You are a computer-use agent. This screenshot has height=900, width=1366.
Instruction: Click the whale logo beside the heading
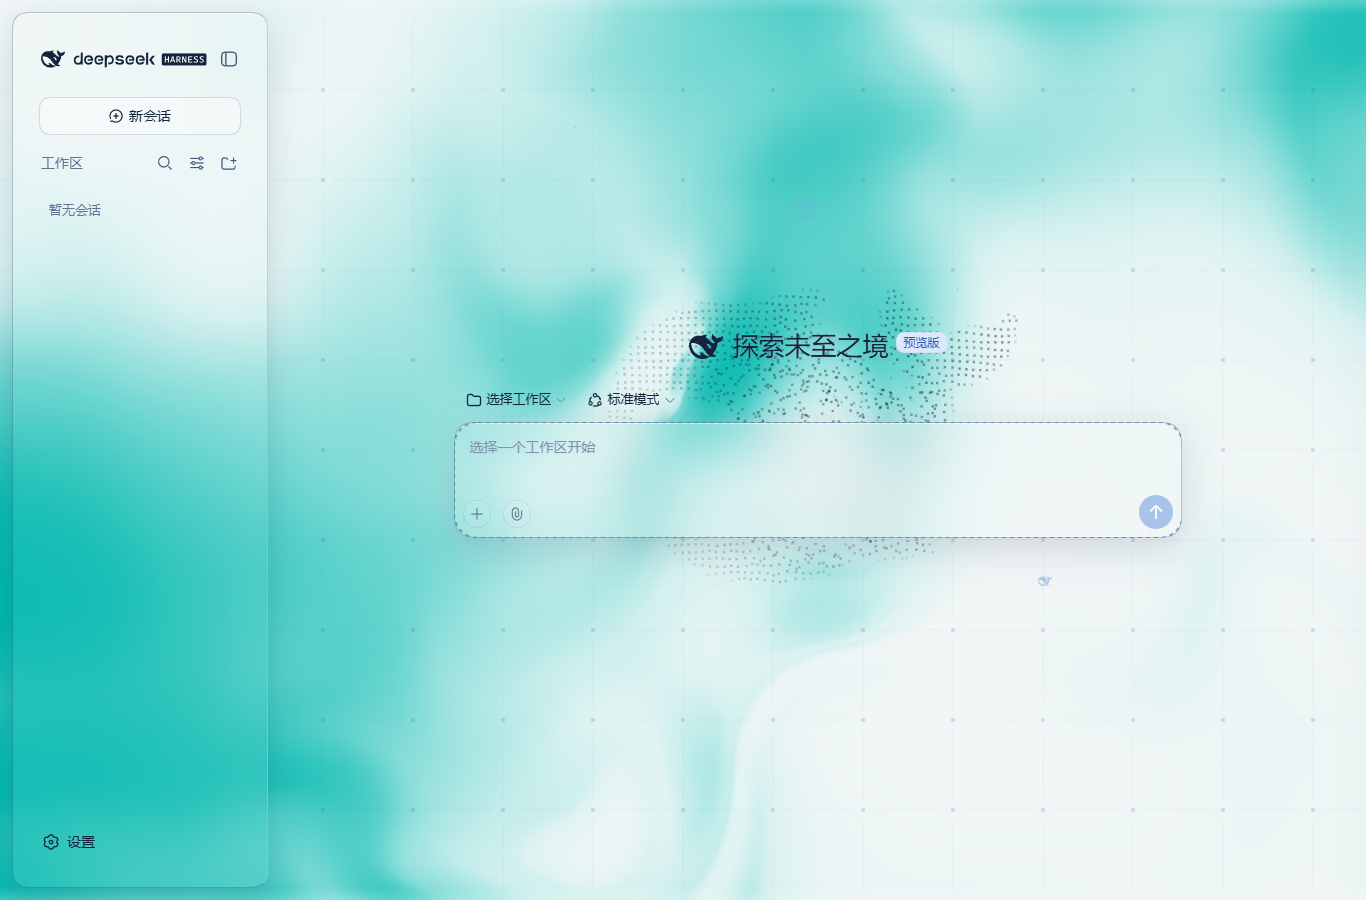click(x=706, y=346)
